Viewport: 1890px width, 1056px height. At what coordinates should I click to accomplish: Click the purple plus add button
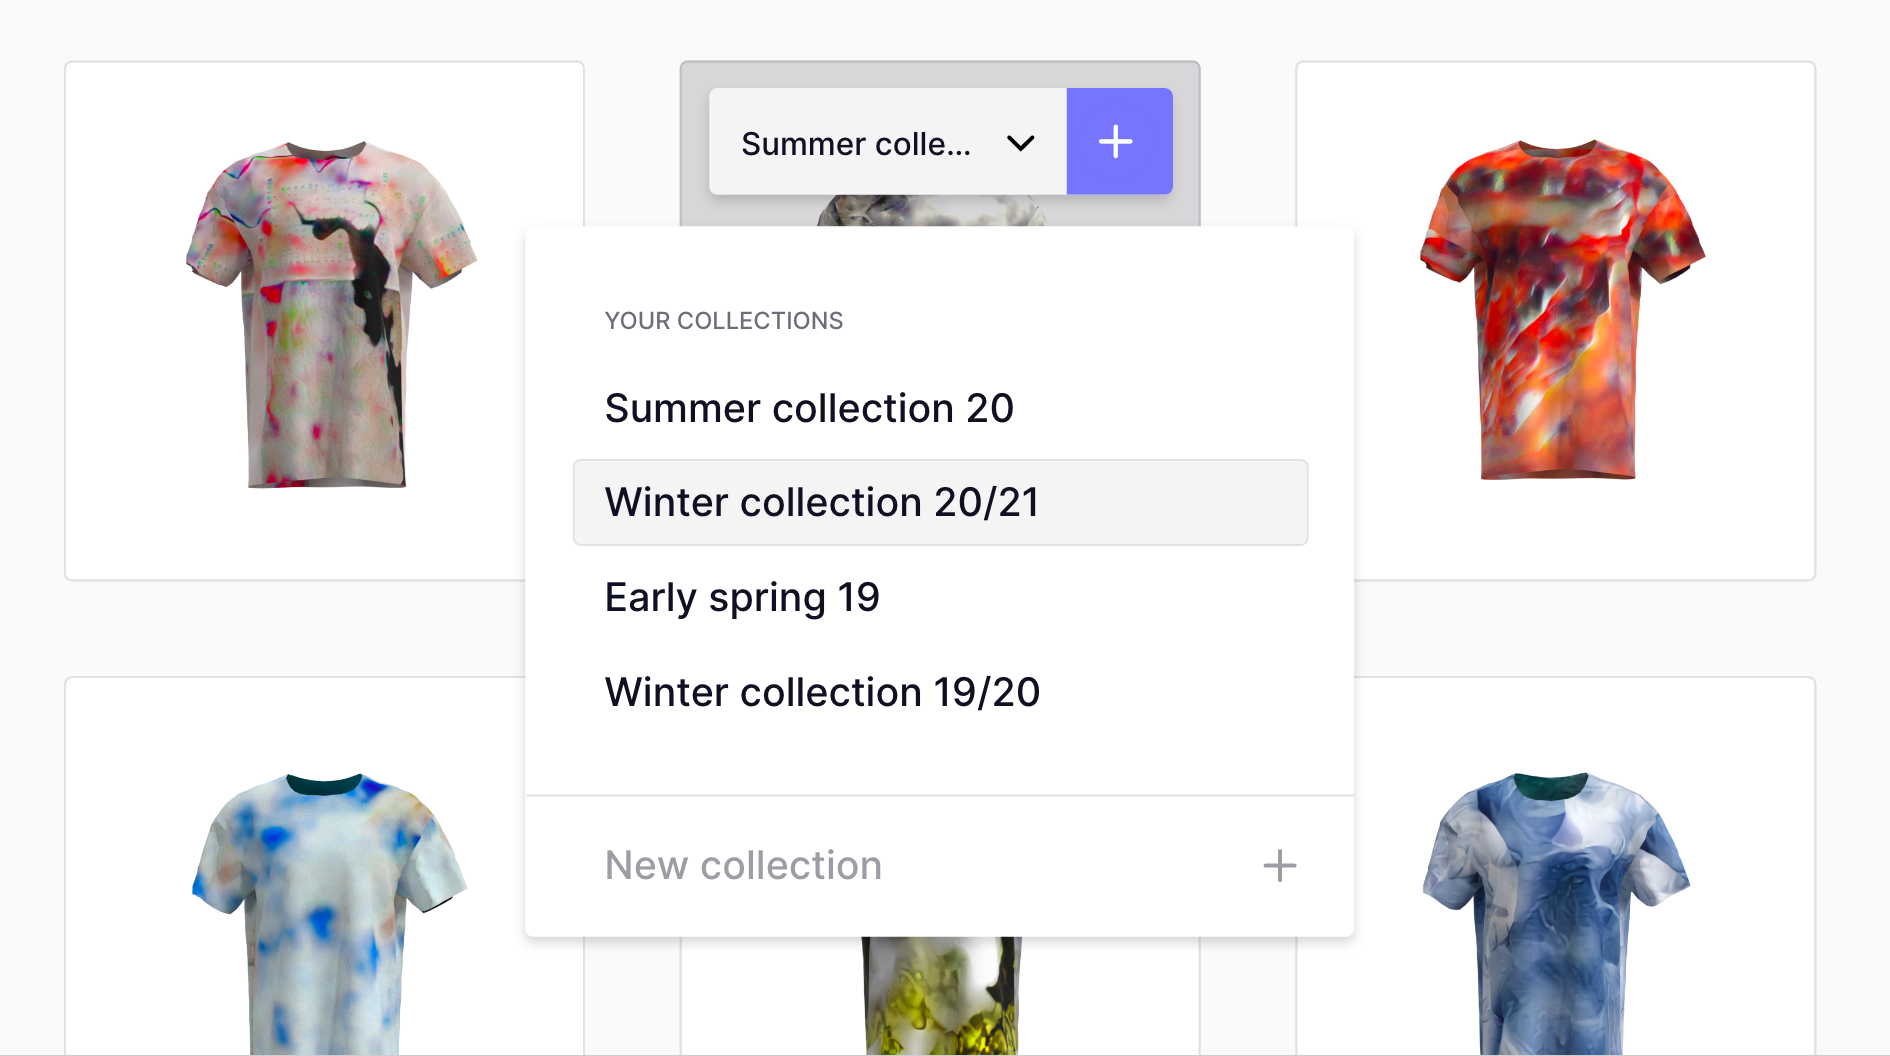coord(1119,141)
